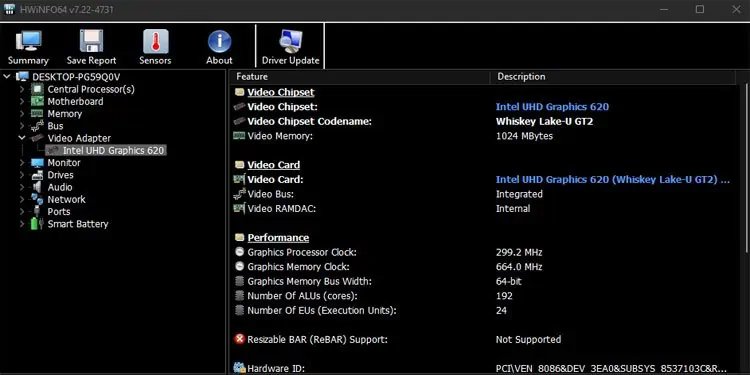The height and width of the screenshot is (375, 750).
Task: Click the Network icon in tree
Action: pos(37,199)
